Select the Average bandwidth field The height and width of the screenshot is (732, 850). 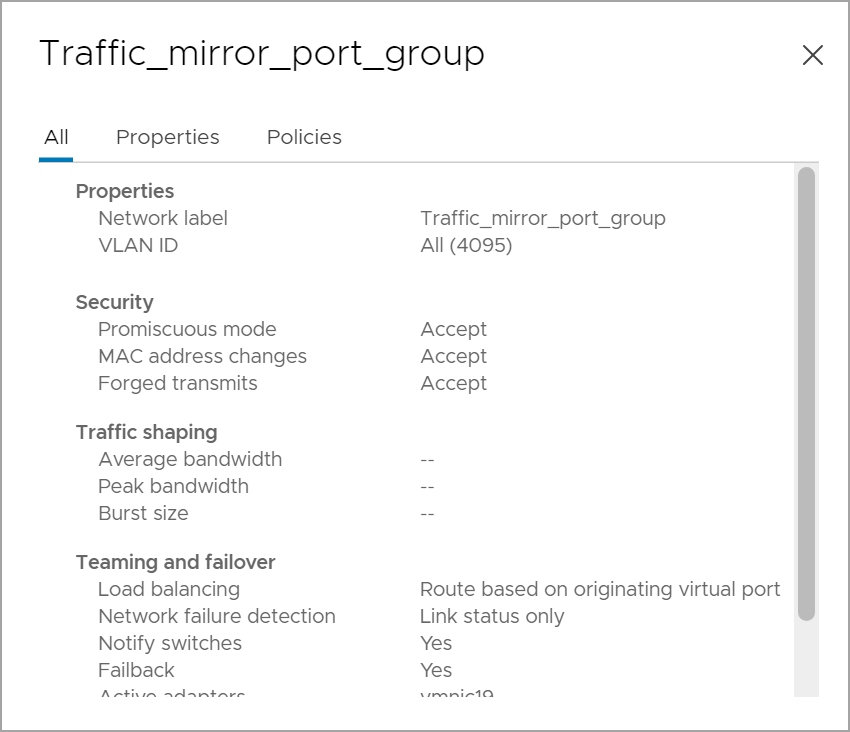pyautogui.click(x=189, y=459)
